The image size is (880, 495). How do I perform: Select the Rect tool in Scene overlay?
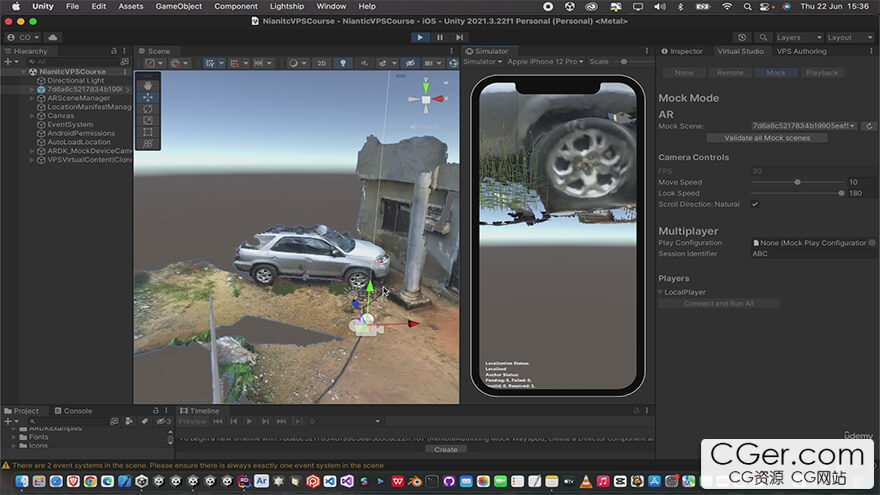click(x=148, y=132)
